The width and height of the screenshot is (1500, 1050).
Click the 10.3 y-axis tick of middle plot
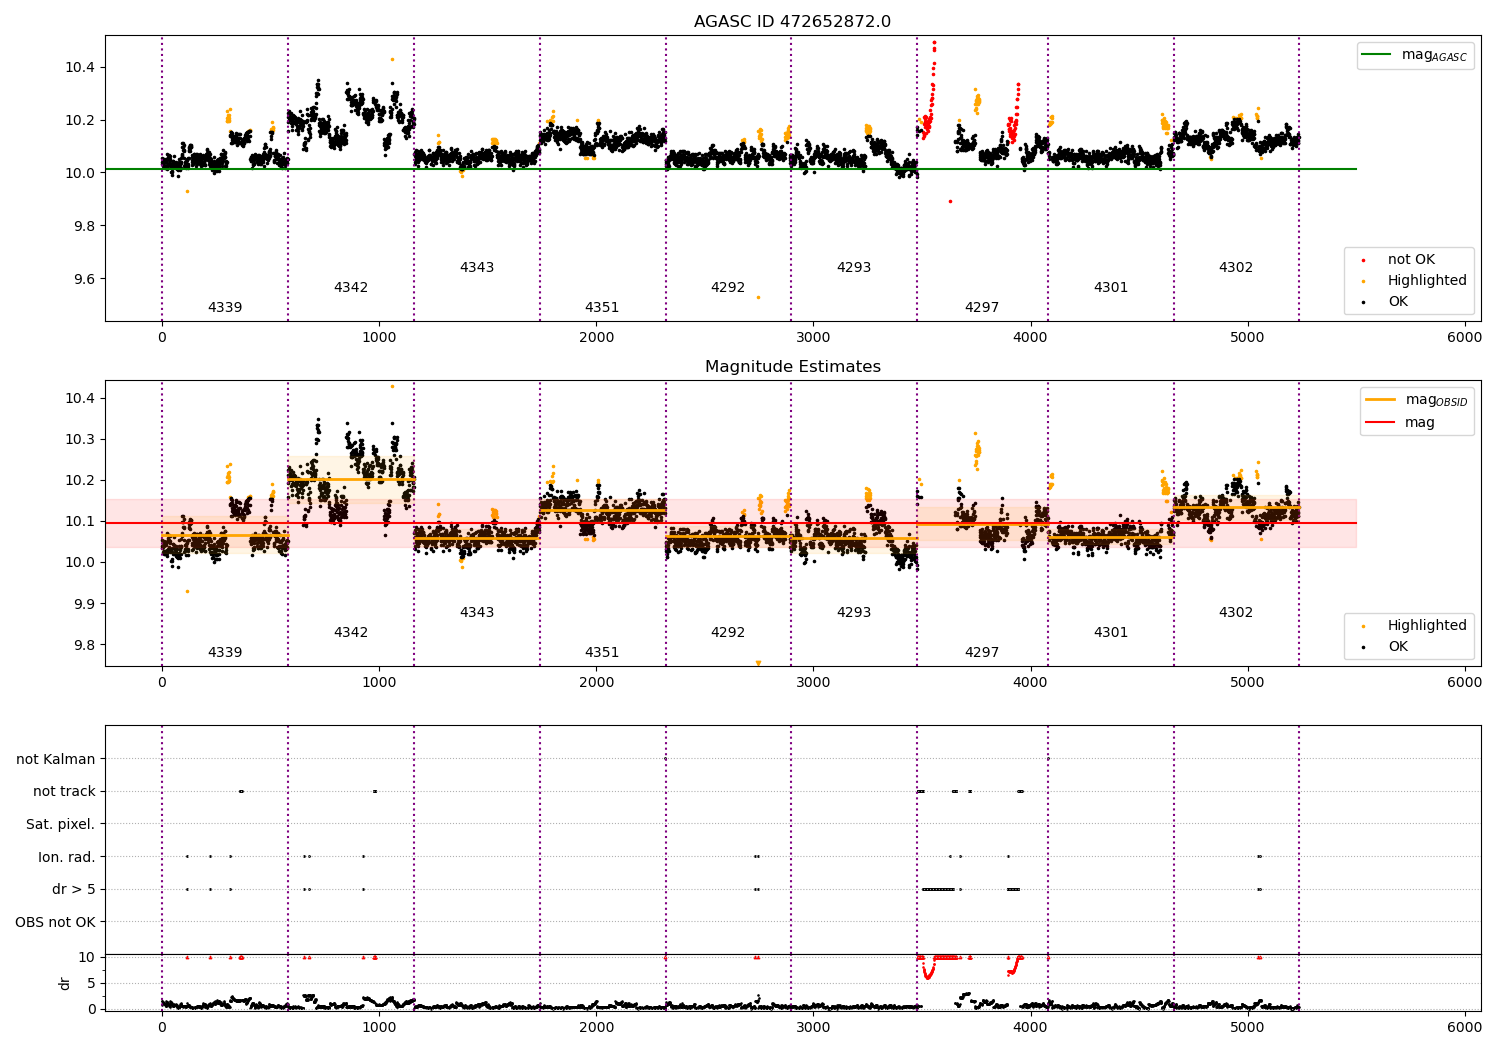tap(78, 440)
